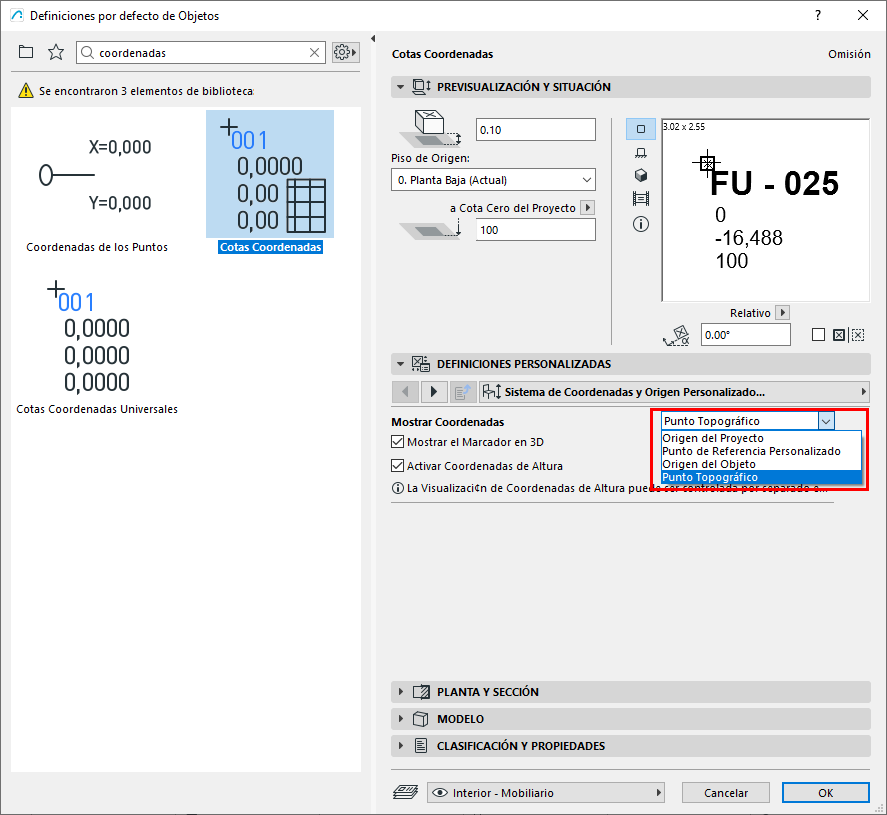Collapse Previsualización y Situación panel

(401, 87)
